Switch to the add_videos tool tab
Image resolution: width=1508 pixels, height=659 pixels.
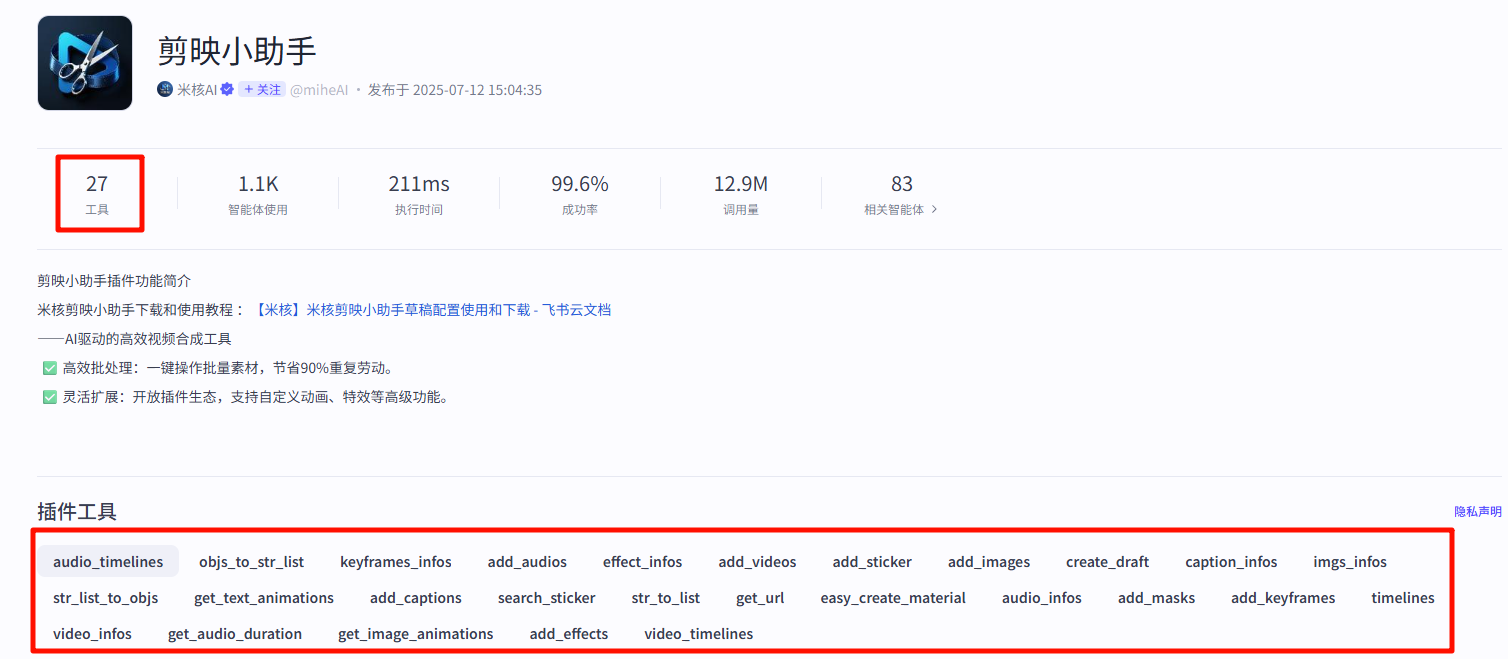point(757,562)
